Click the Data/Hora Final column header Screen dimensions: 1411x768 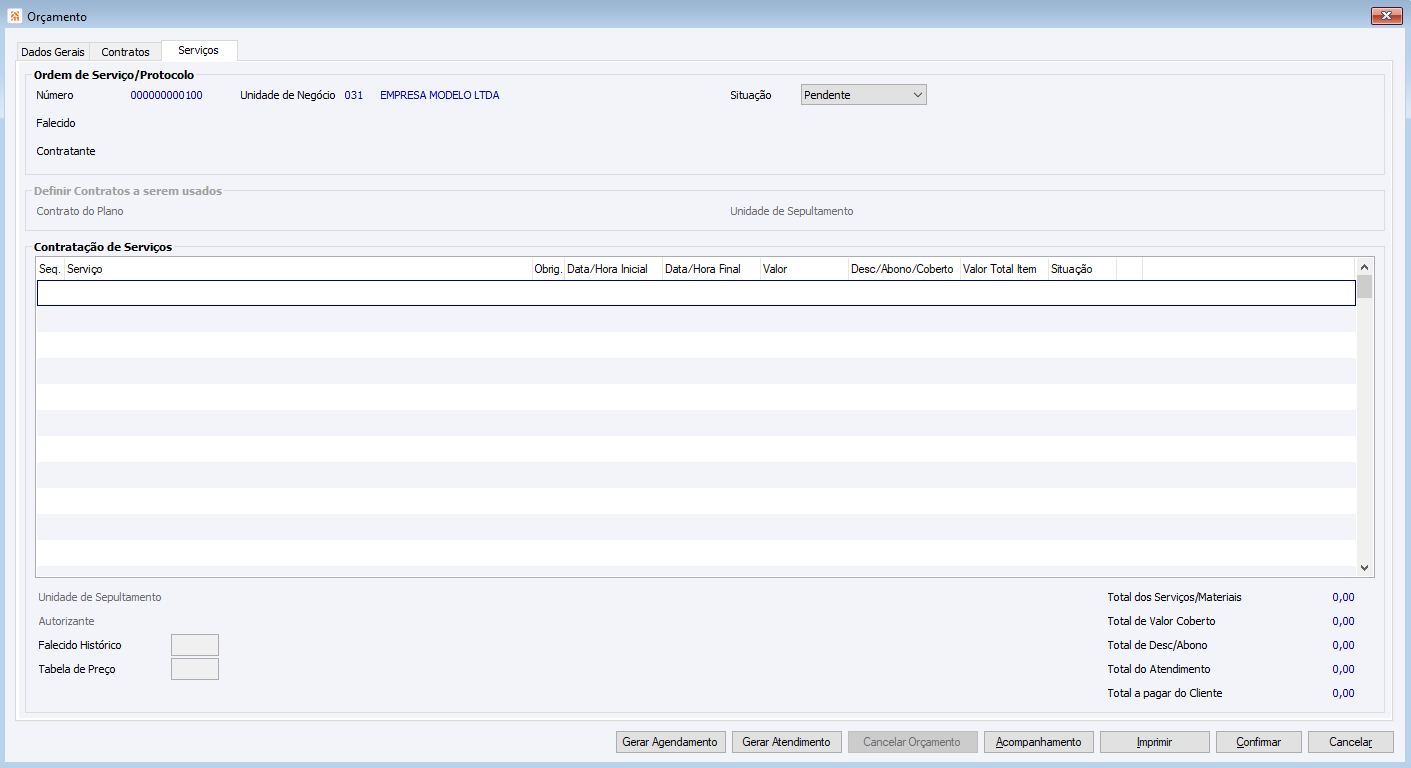point(711,269)
